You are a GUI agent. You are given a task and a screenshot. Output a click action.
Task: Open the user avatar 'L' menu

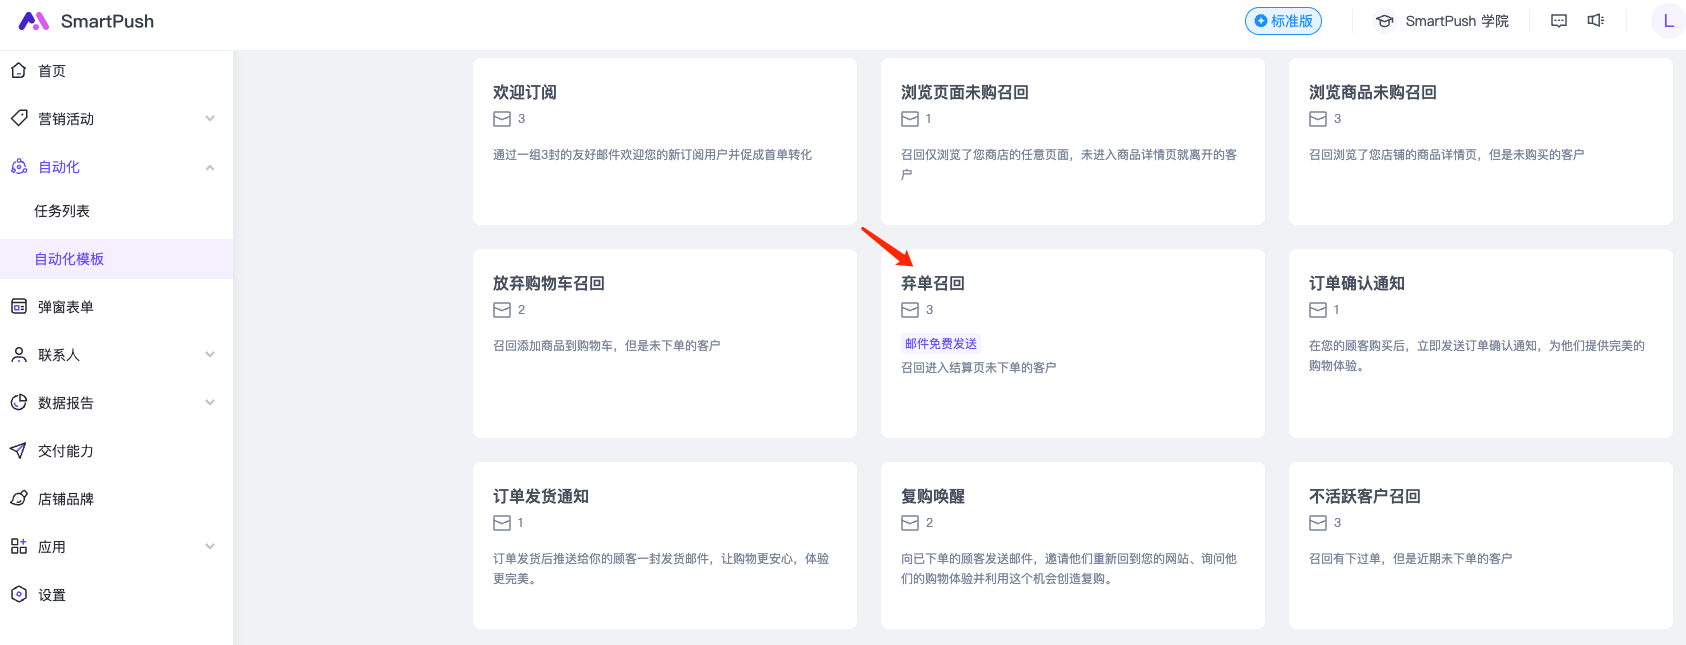[x=1668, y=21]
